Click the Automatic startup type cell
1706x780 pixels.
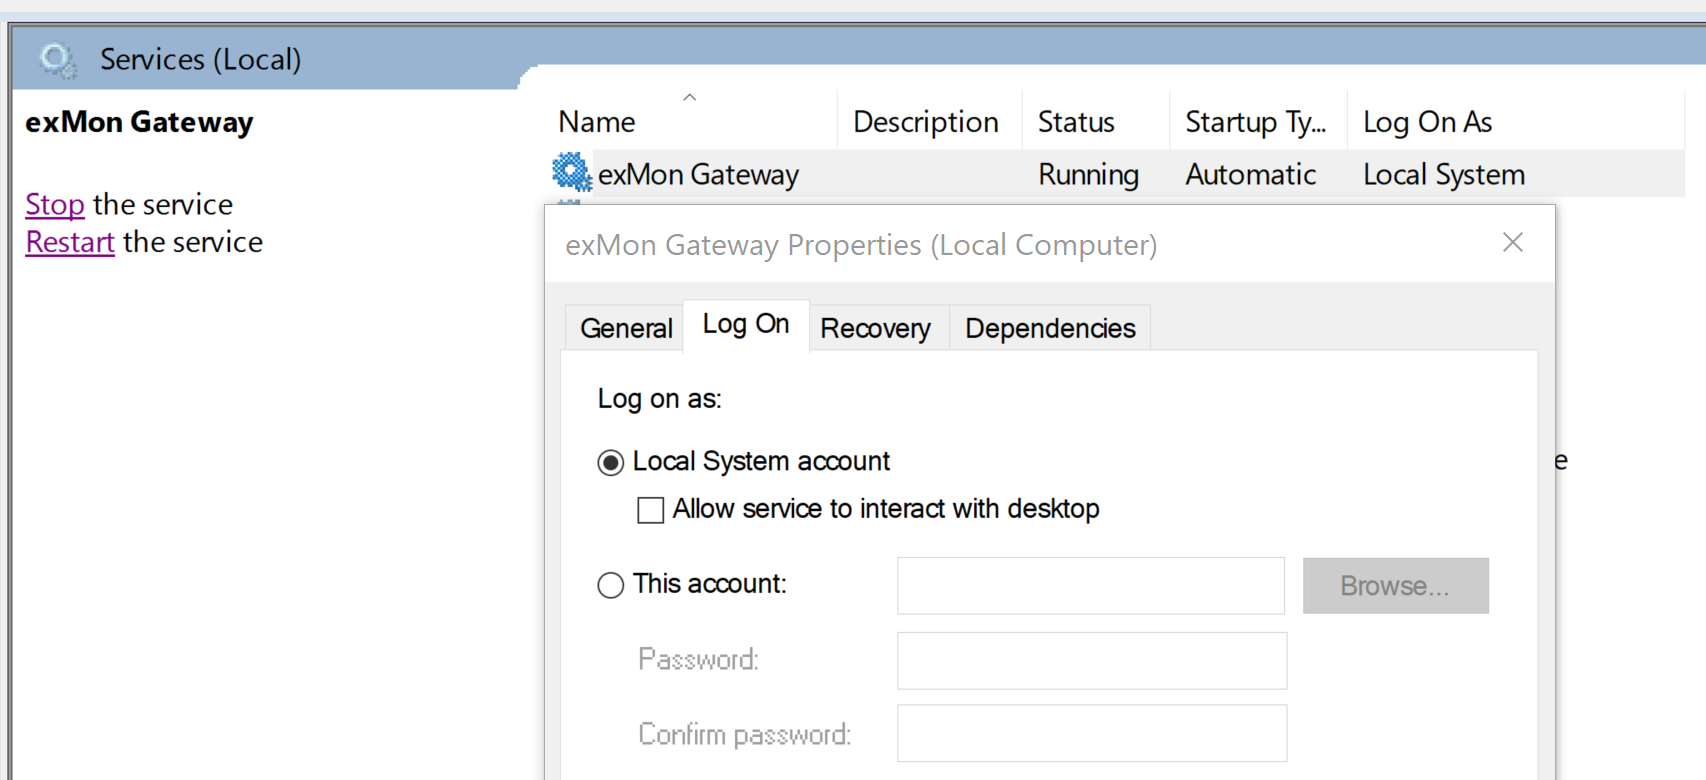tap(1251, 174)
